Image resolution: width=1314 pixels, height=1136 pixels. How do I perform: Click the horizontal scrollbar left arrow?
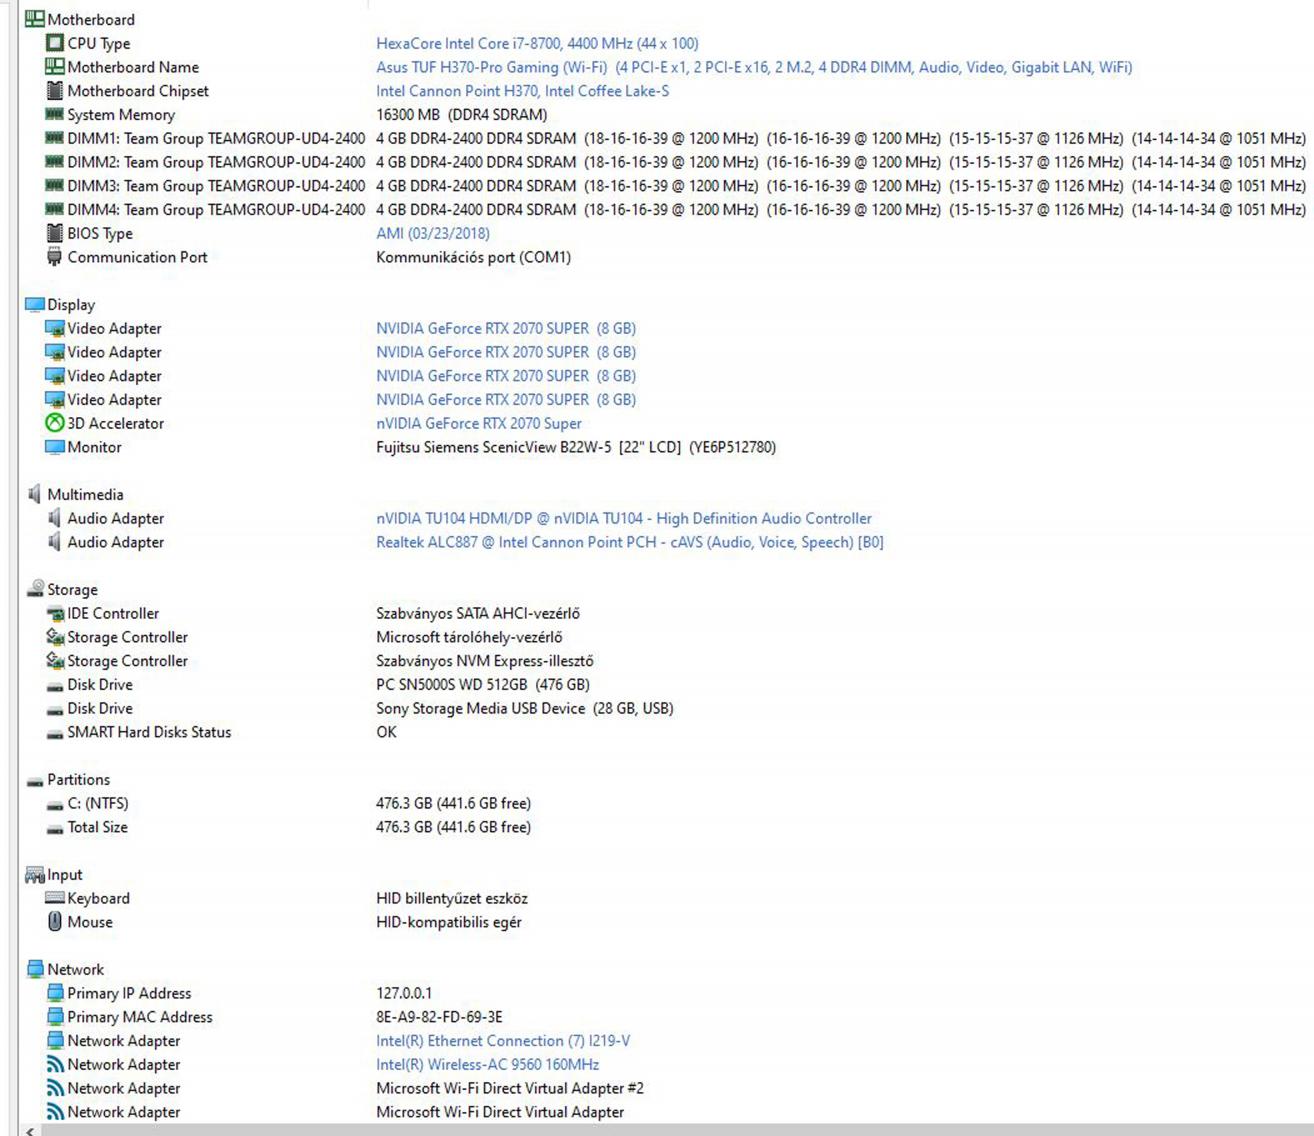[30, 1130]
